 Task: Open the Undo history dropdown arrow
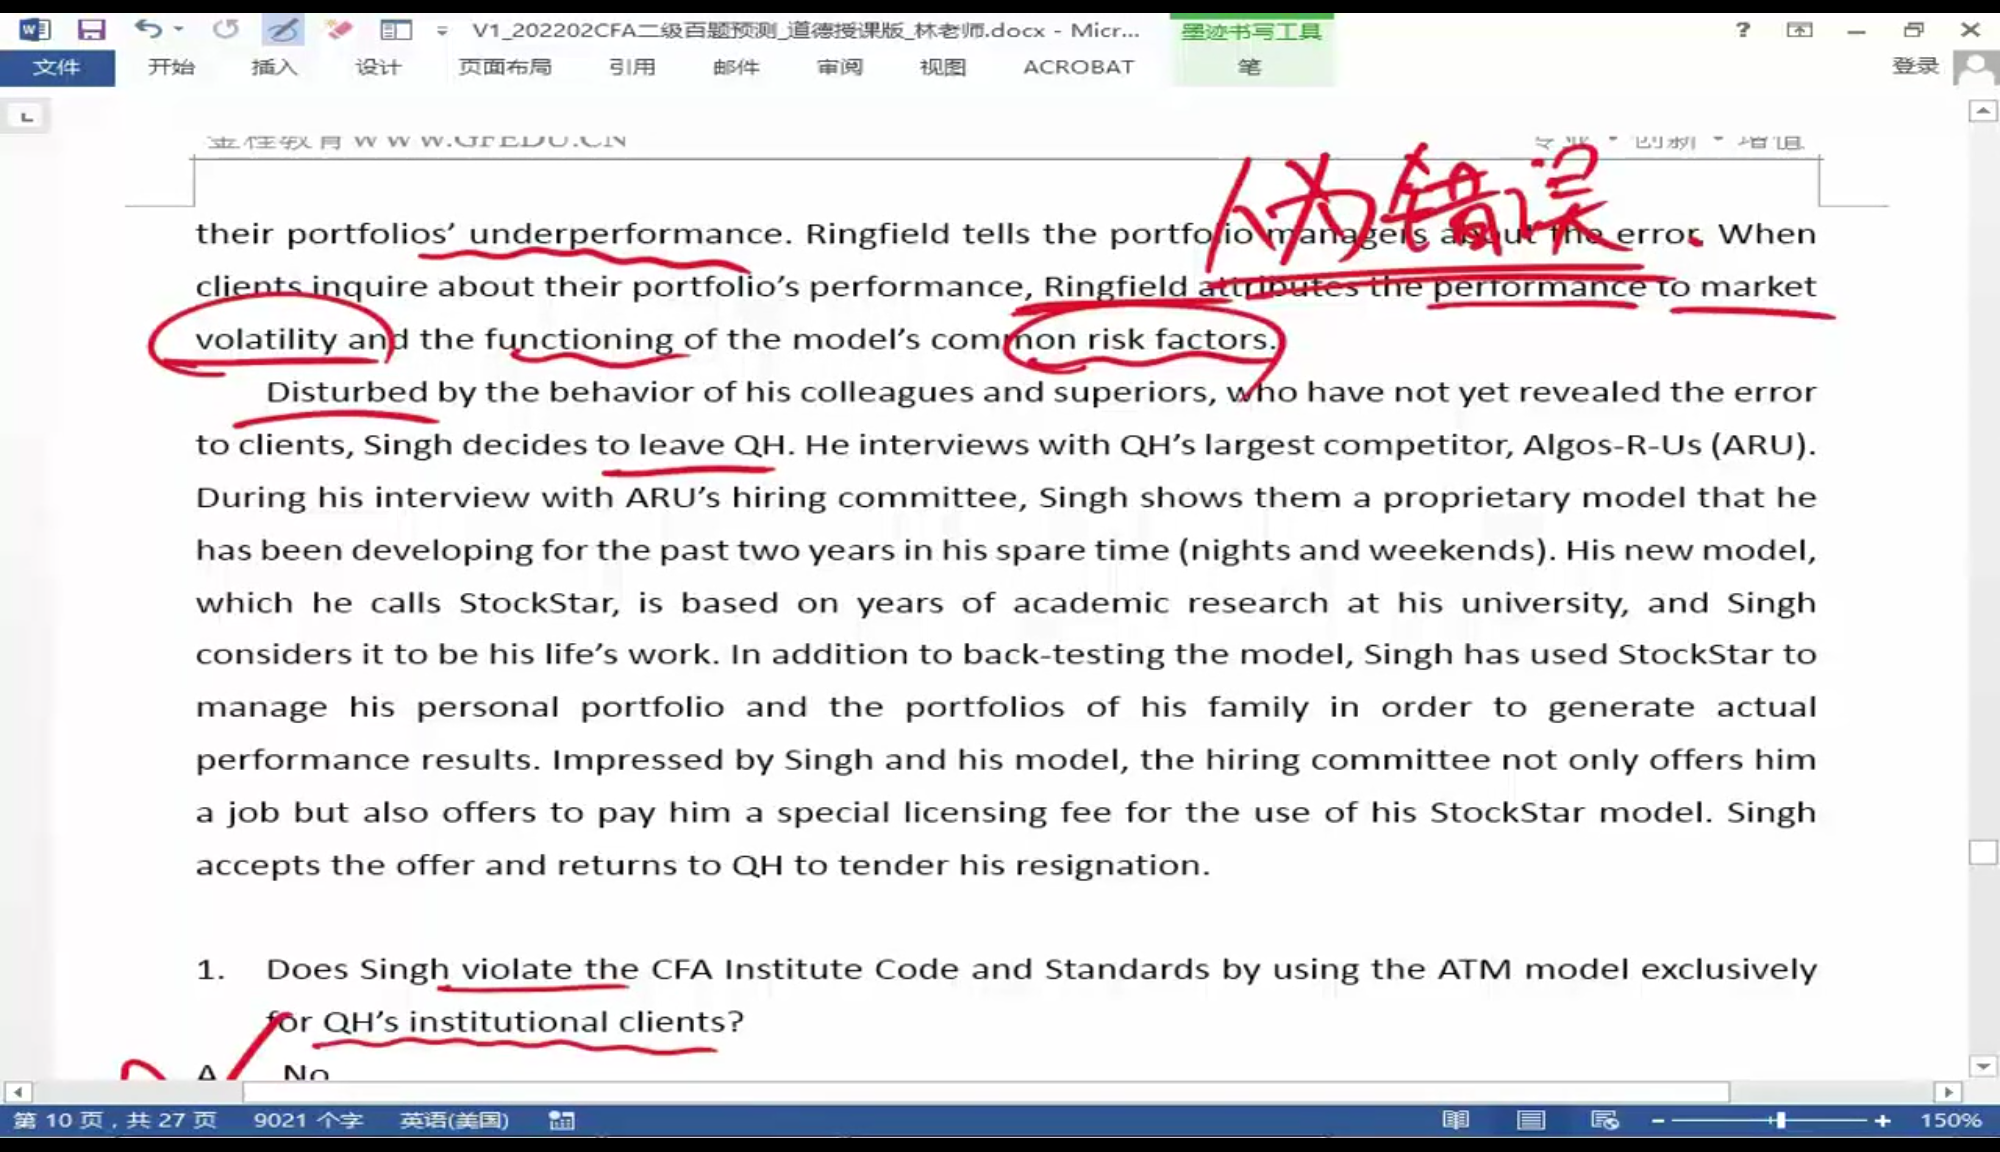(x=179, y=29)
